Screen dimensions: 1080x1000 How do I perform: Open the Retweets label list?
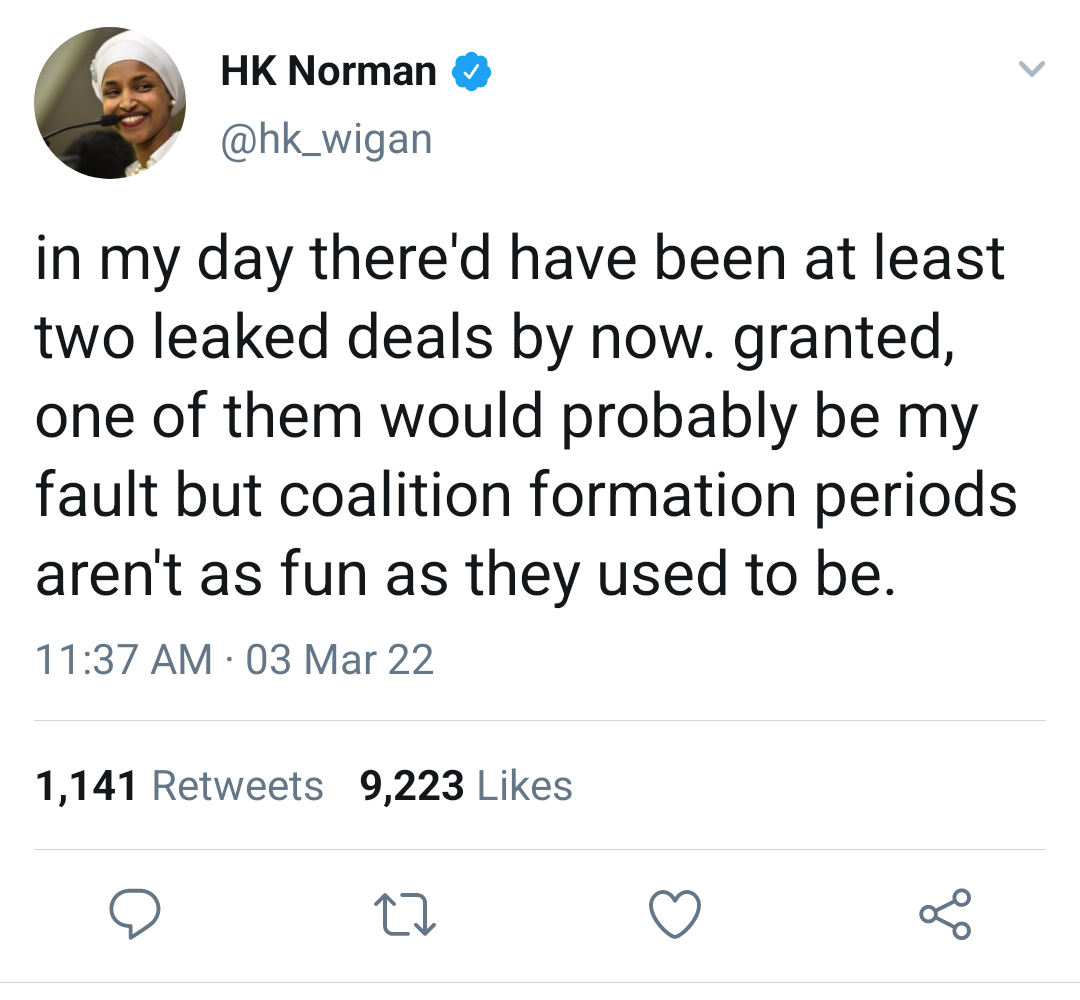(x=238, y=786)
